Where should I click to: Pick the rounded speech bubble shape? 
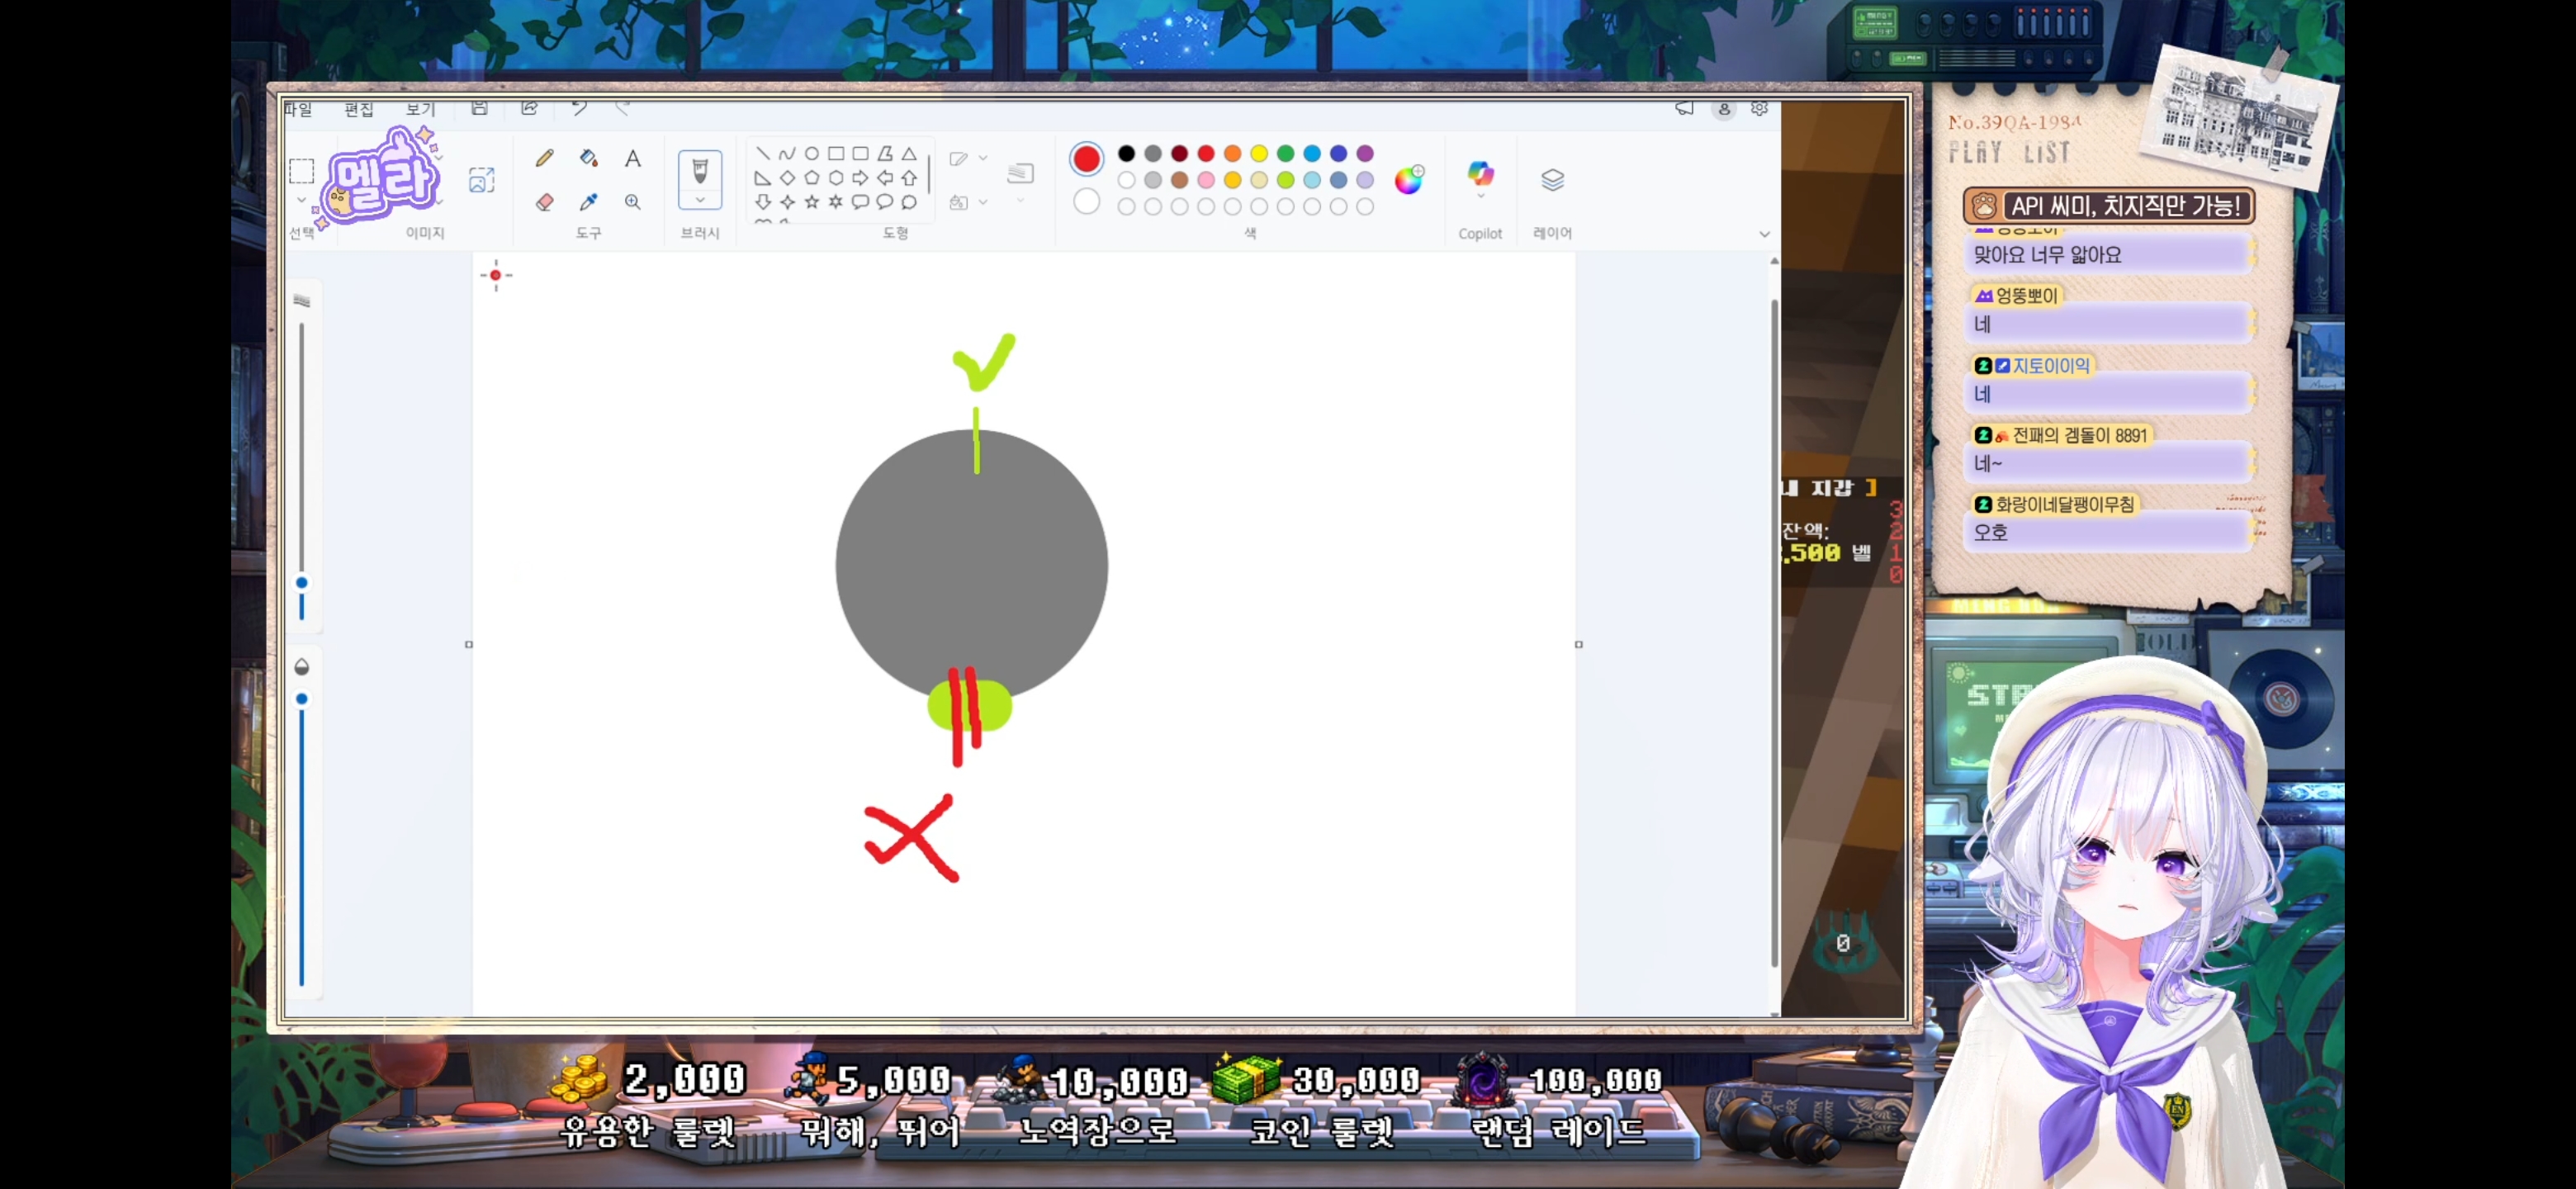[x=860, y=202]
